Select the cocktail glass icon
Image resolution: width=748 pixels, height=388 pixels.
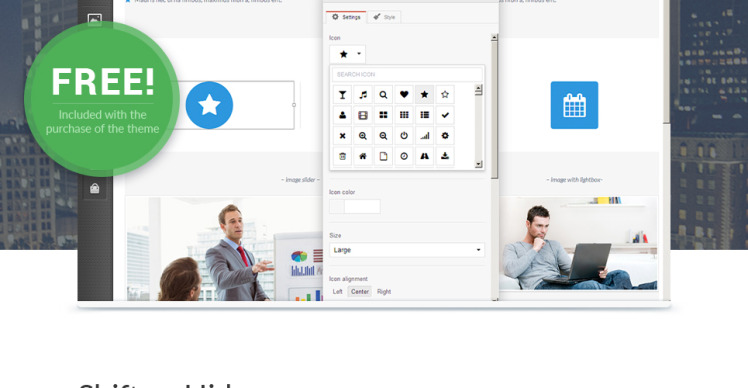coord(342,94)
